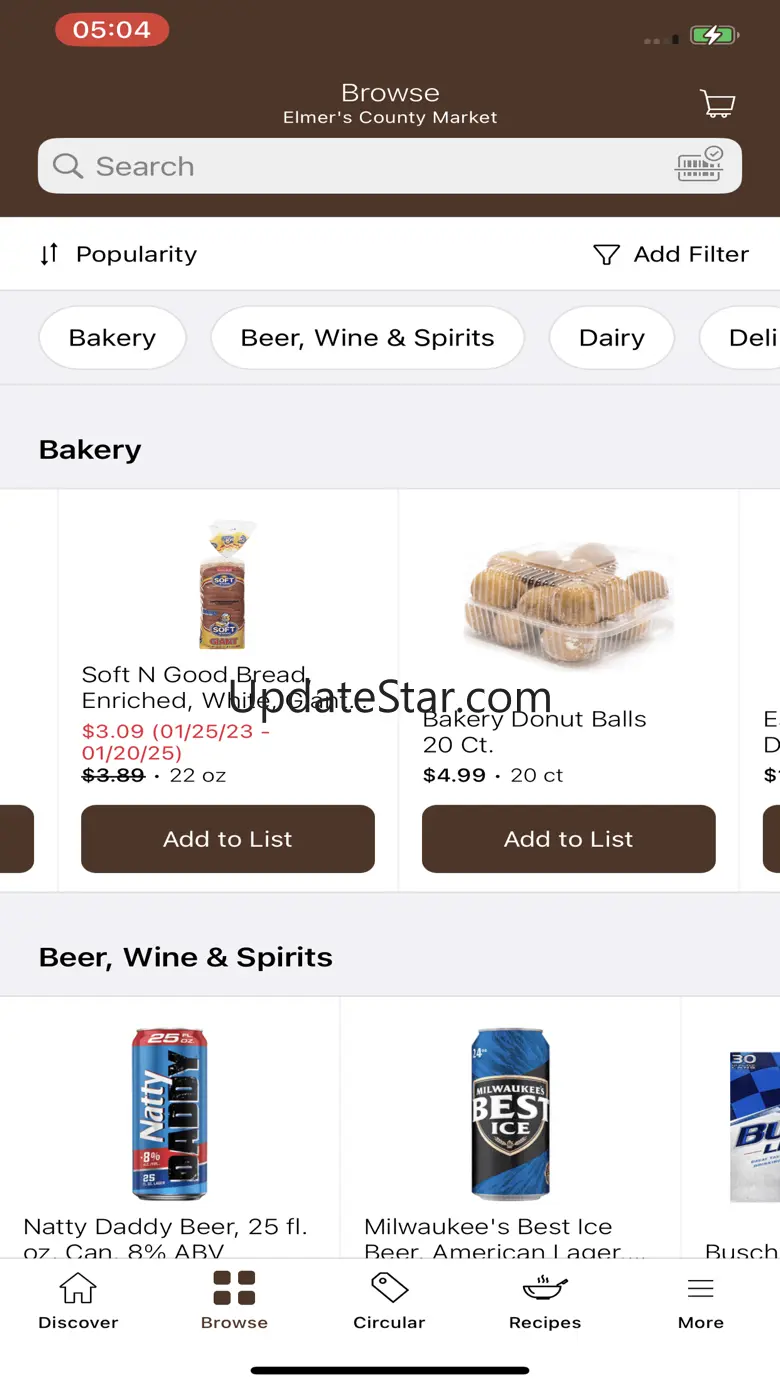This screenshot has height=1387, width=780.
Task: Open the shopping cart icon
Action: [x=717, y=103]
